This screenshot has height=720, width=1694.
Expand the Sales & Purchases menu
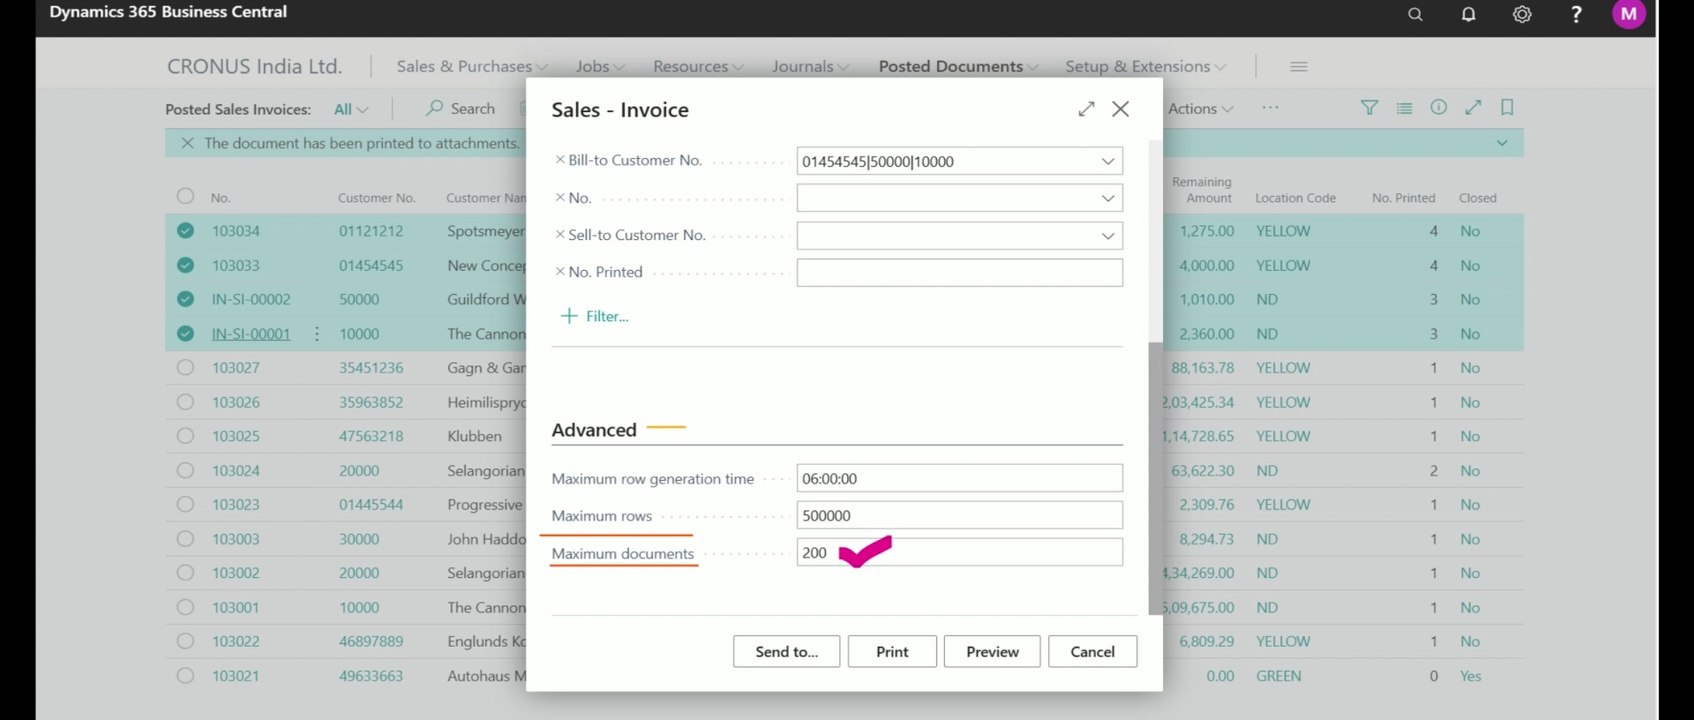471,66
